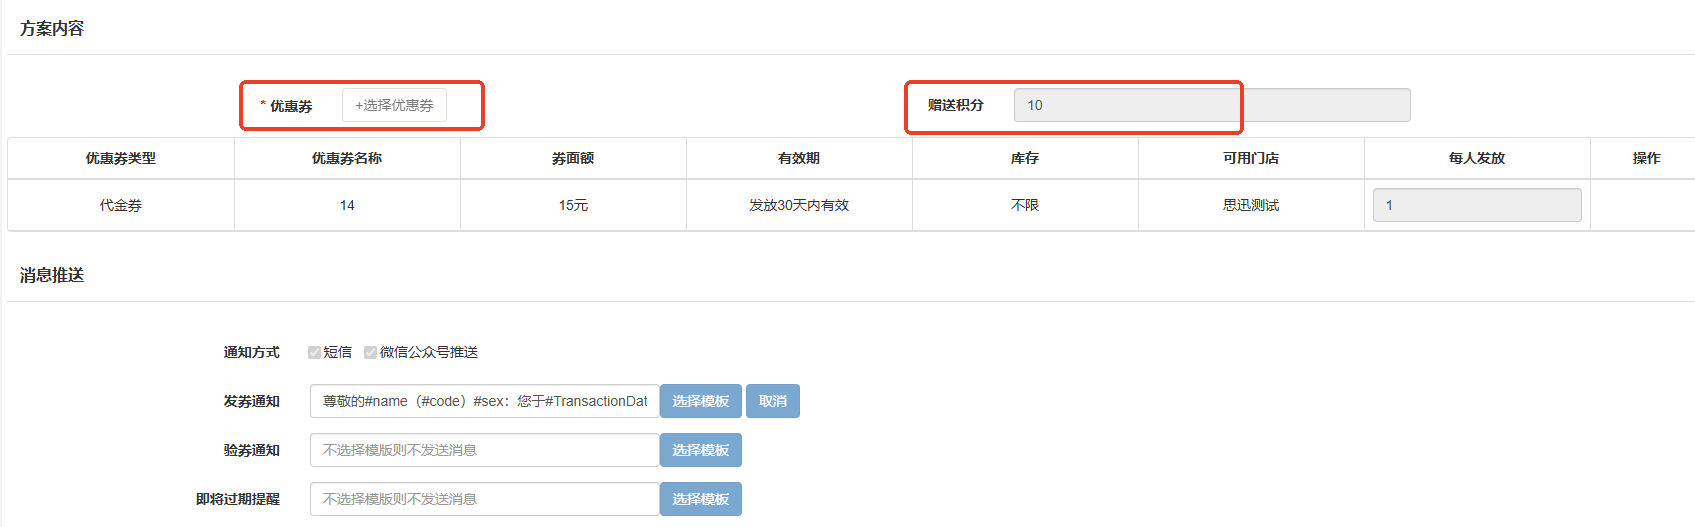This screenshot has width=1695, height=527.
Task: Select the 优惠券类型 column header
Action: (x=121, y=158)
